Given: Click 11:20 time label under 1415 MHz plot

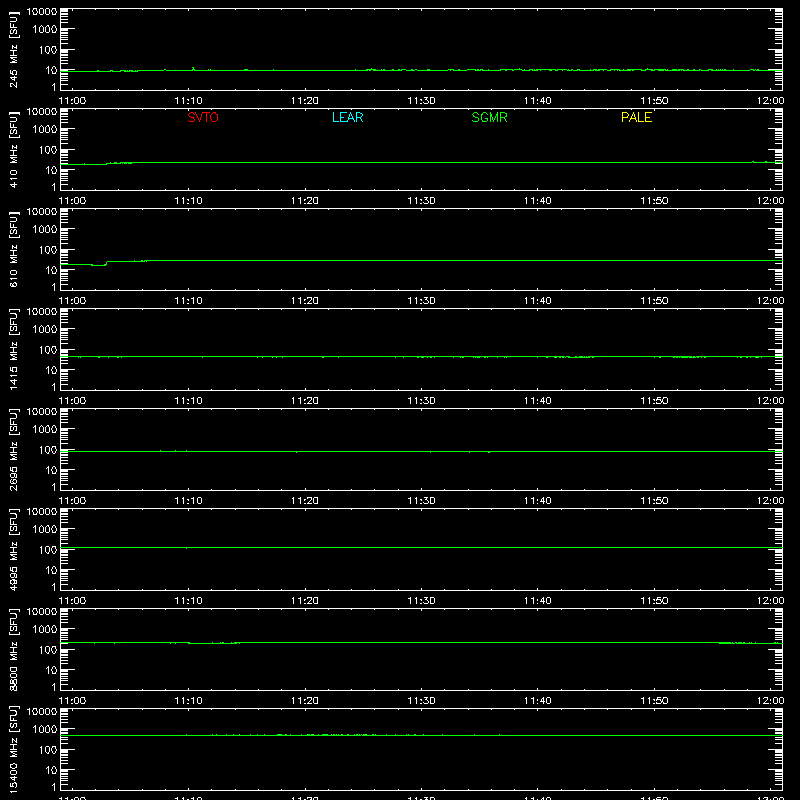Looking at the screenshot, I should pos(305,401).
